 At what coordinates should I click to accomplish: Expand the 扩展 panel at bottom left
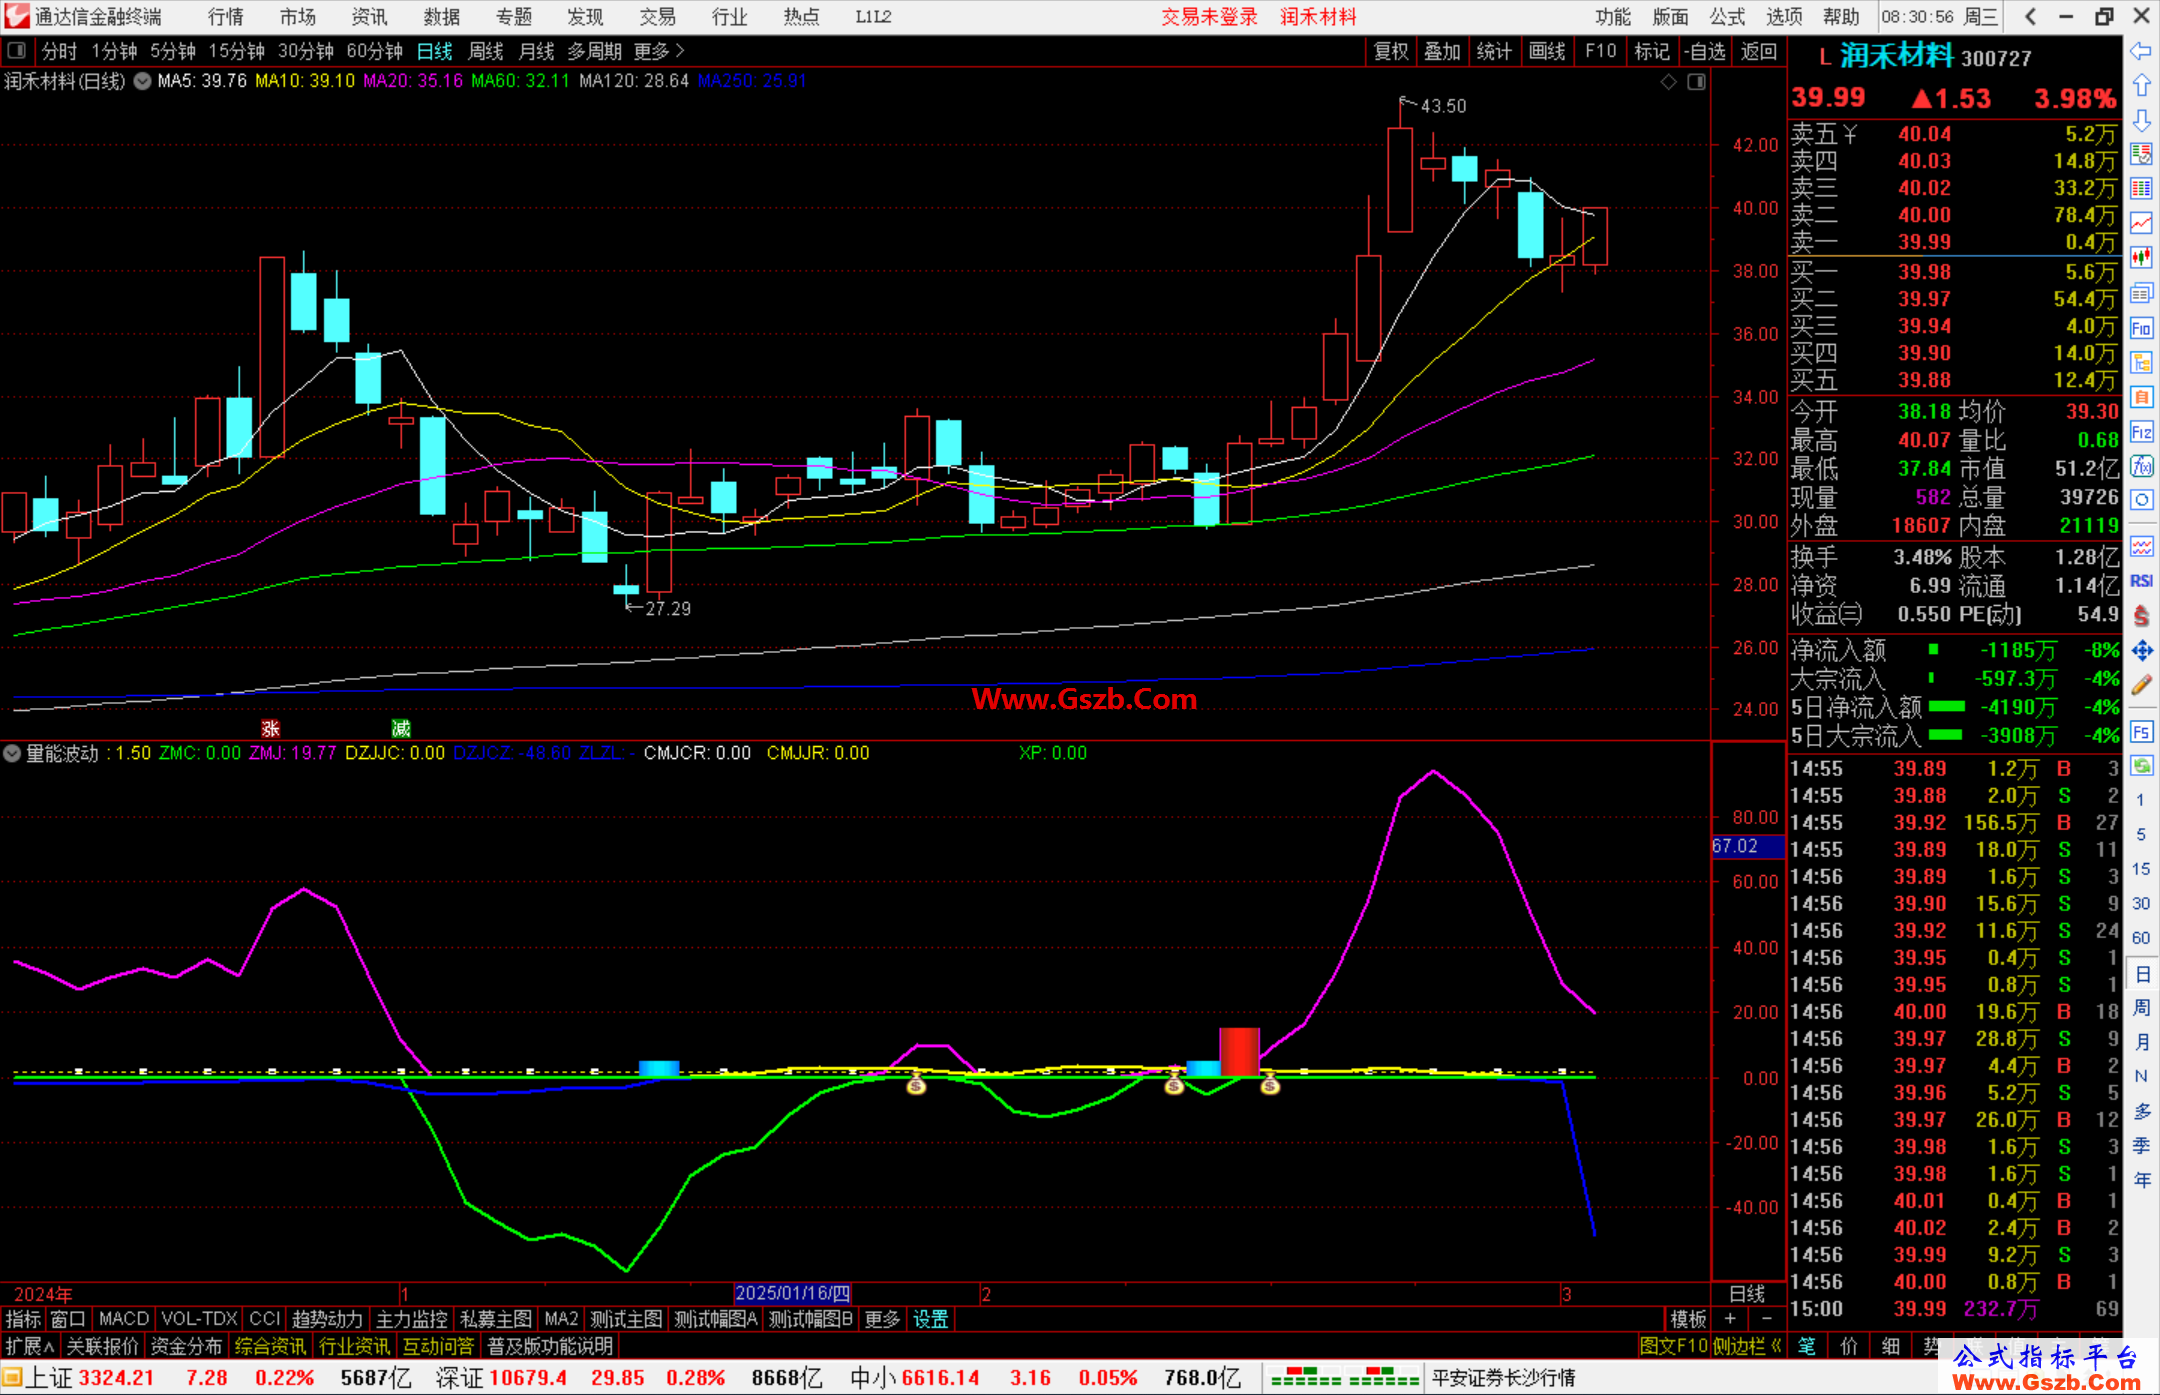(x=30, y=1346)
